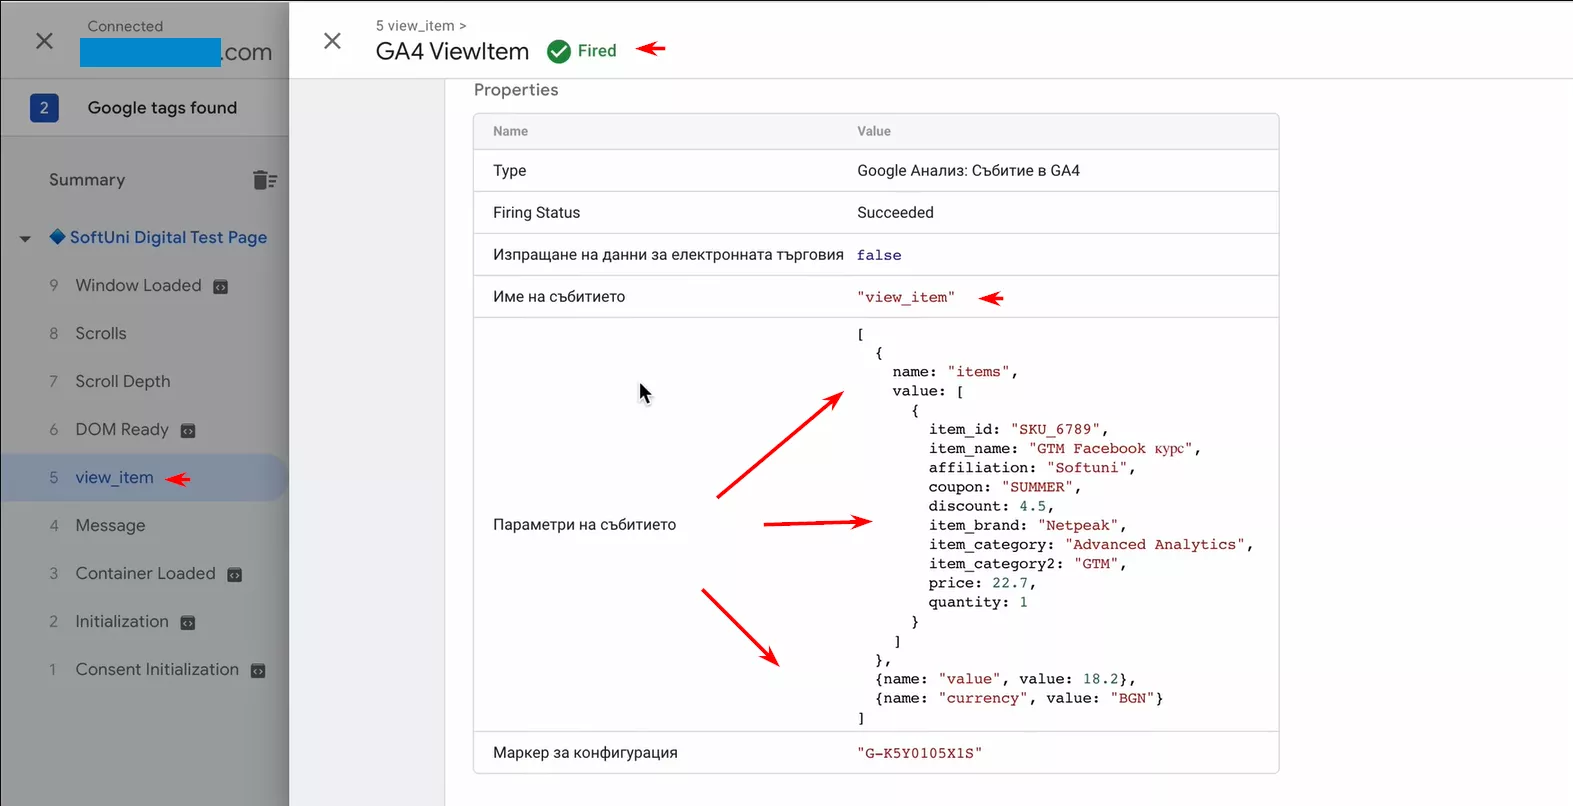1573x806 pixels.
Task: Click 'Параметри на събитието' row label
Action: [584, 525]
